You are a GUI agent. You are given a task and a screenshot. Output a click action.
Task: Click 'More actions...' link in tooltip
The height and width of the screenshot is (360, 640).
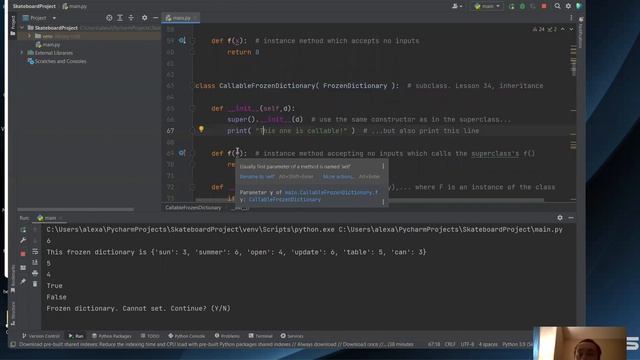338,177
